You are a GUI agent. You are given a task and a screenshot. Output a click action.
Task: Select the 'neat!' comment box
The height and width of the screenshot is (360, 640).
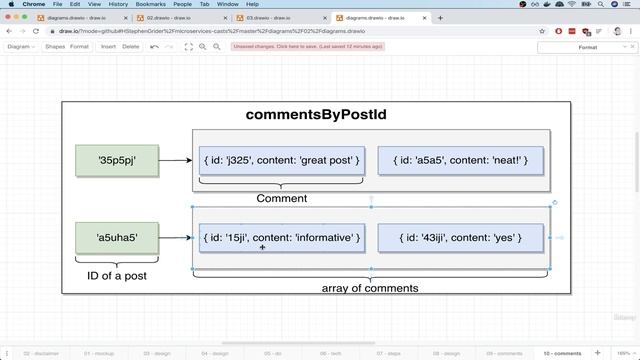click(x=460, y=160)
